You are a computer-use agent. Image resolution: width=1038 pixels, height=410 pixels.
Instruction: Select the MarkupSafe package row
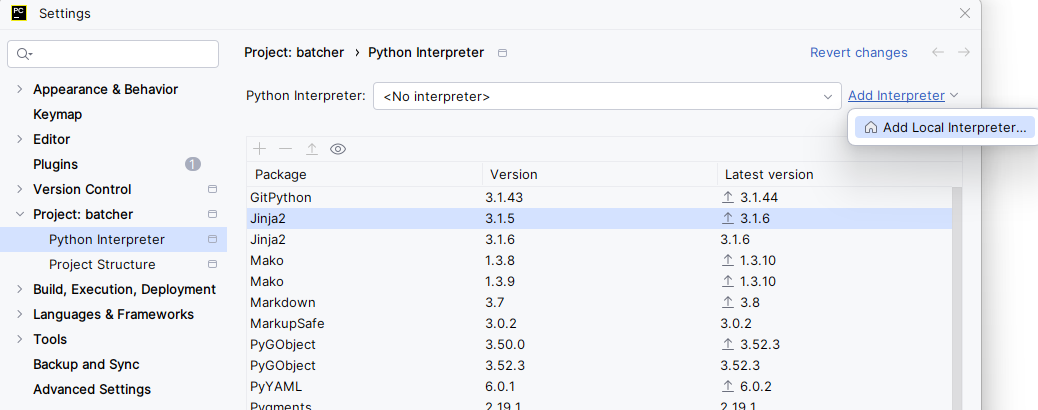[x=600, y=324]
